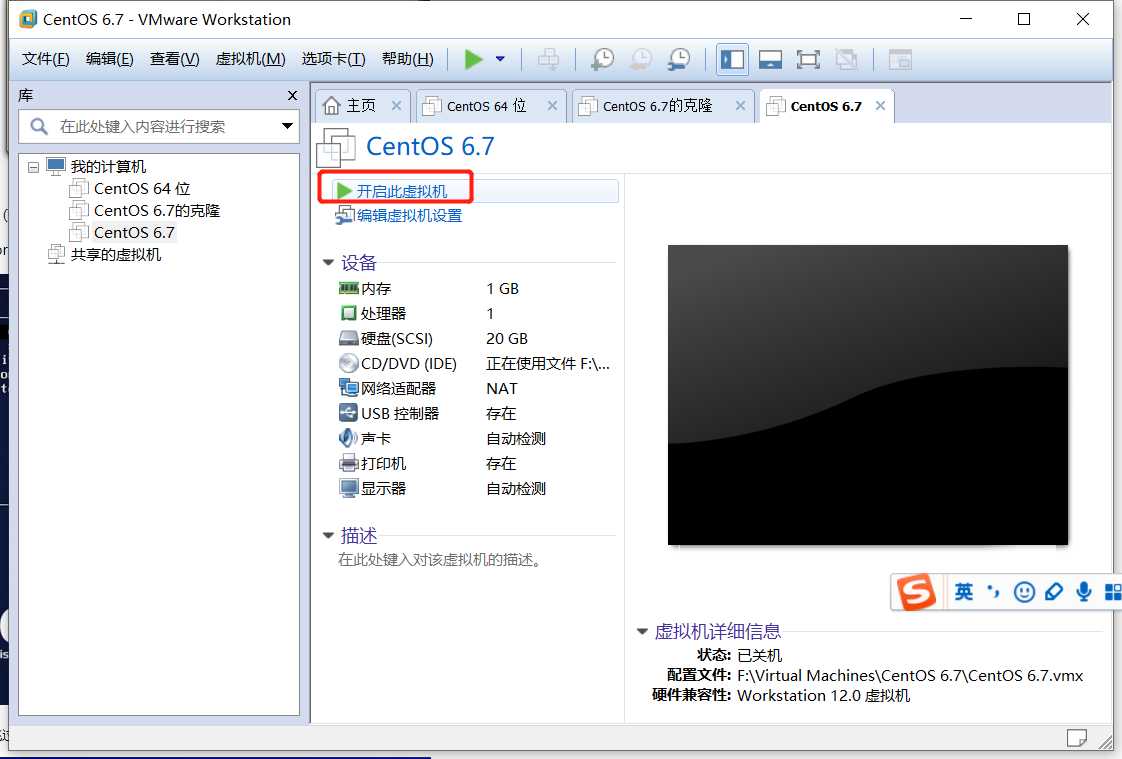Open the 编辑(E) menu
Image resolution: width=1122 pixels, height=759 pixels.
point(109,59)
